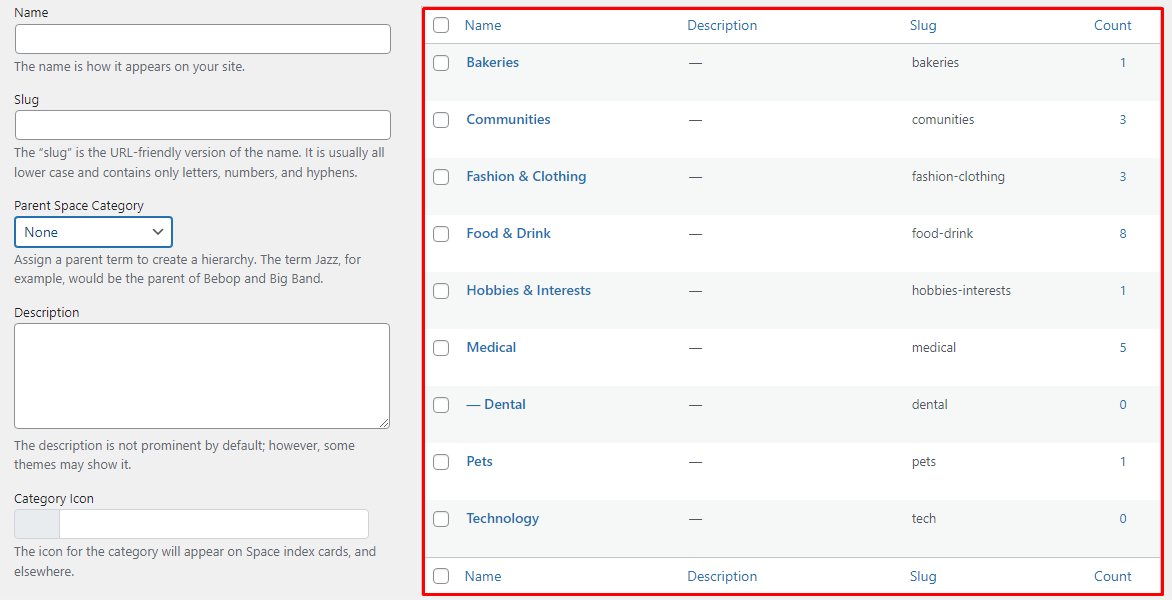Viewport: 1172px width, 600px height.
Task: Select the checkbox beside Technology
Action: (441, 519)
